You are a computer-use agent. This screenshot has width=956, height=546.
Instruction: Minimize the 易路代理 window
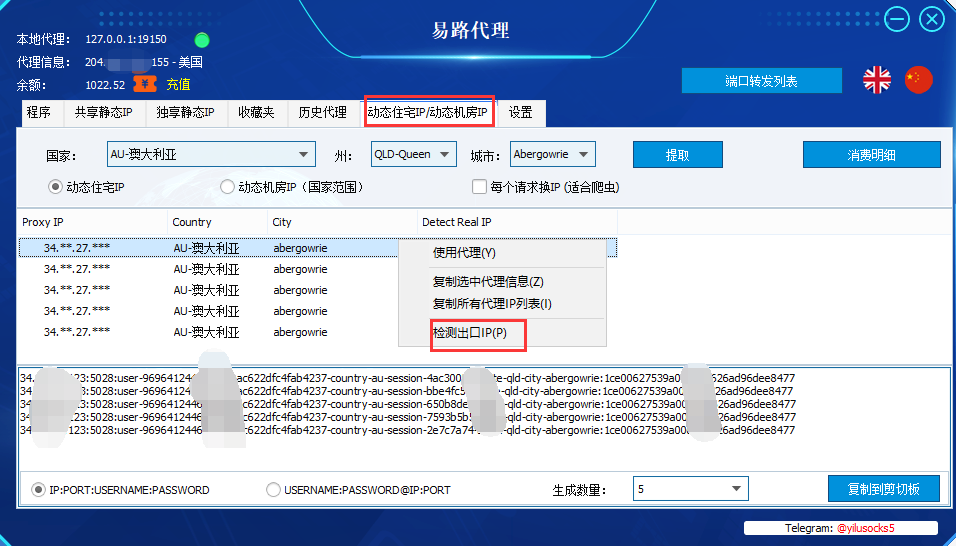point(897,19)
